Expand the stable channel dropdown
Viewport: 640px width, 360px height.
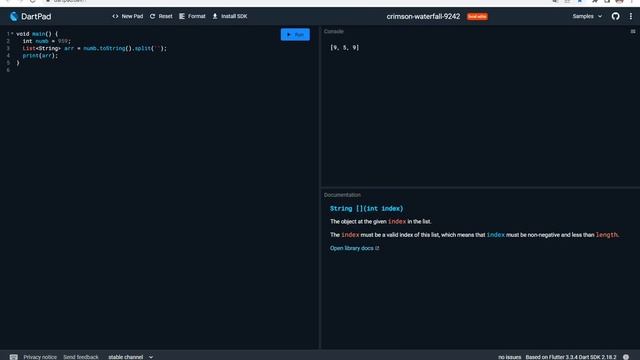pos(131,357)
